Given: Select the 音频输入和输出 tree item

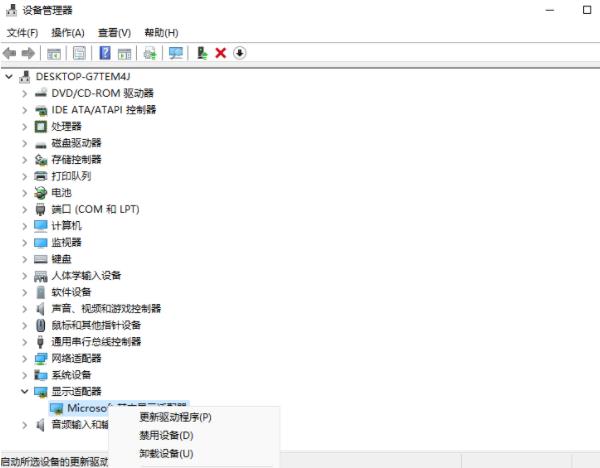Looking at the screenshot, I should point(80,424).
